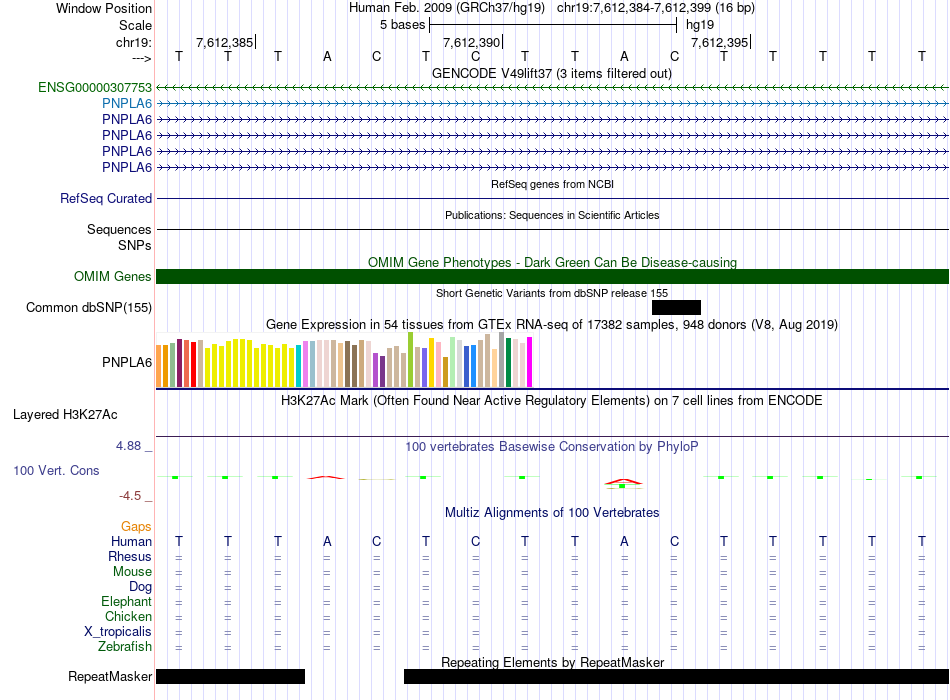950x700 pixels.
Task: Click the PNPLA6 label beside GTEx bar chart
Action: pyautogui.click(x=127, y=362)
